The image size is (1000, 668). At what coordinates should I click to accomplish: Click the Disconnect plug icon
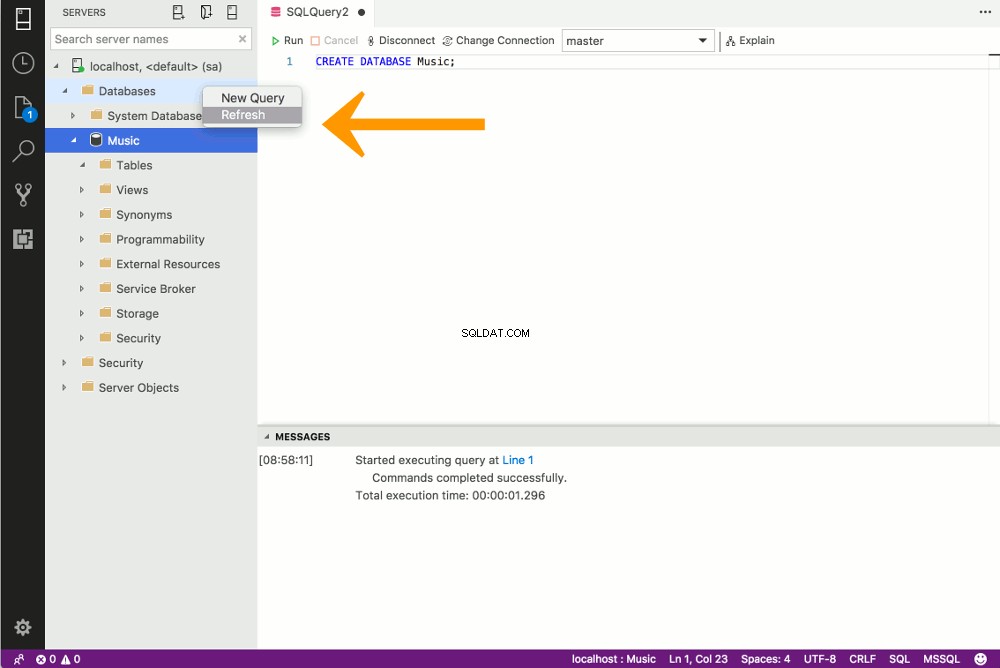coord(371,41)
